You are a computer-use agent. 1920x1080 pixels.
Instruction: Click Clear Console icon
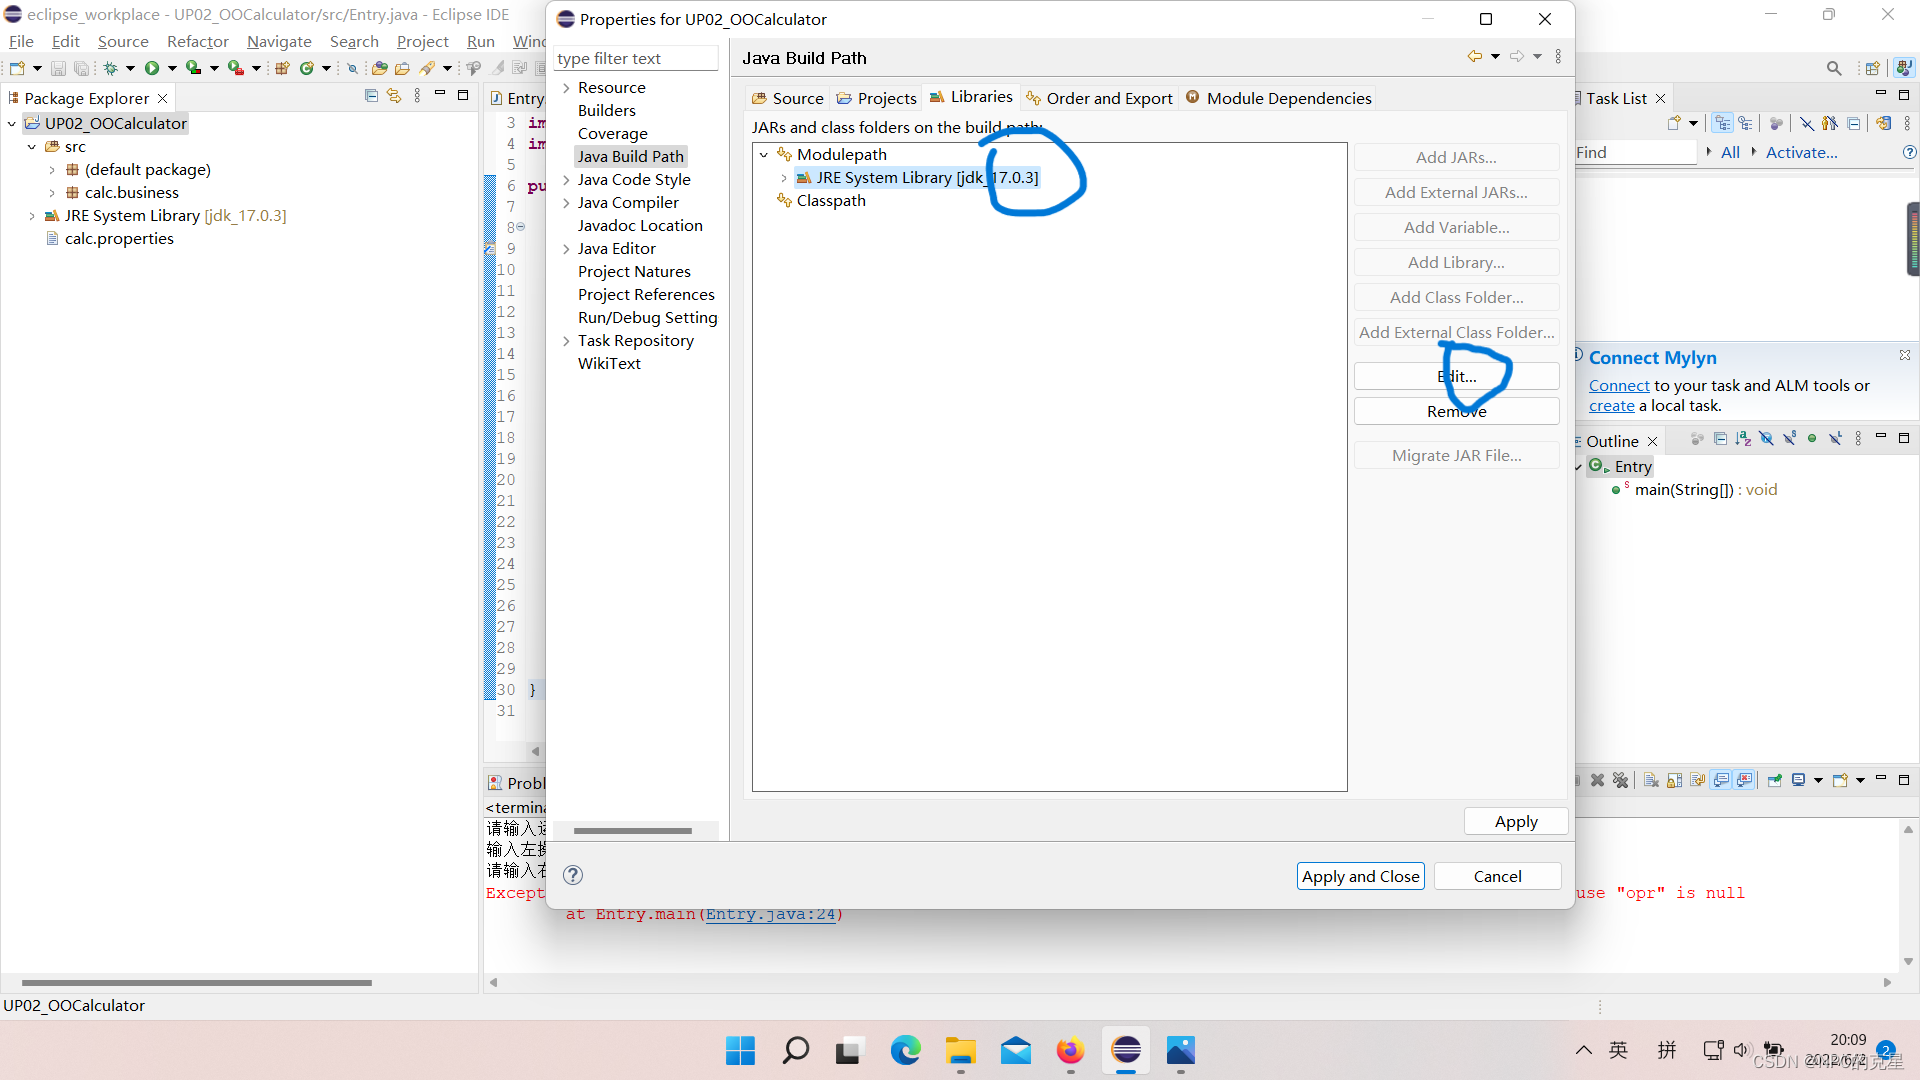1651,780
